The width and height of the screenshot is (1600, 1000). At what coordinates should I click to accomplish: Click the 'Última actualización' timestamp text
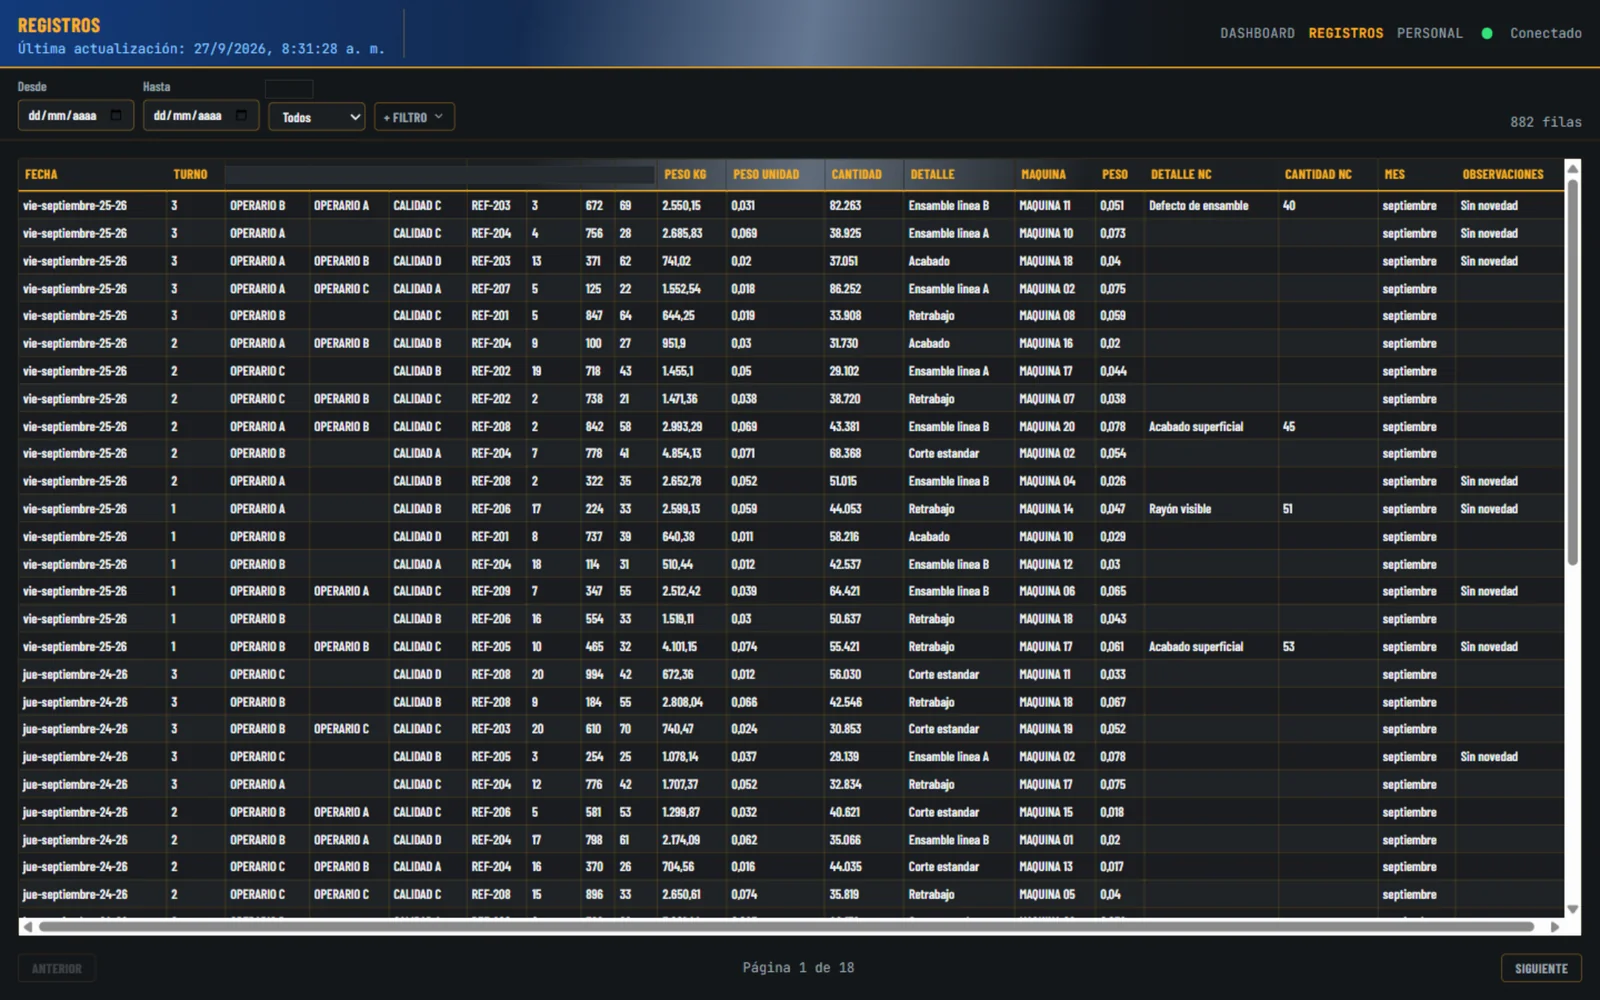(x=201, y=49)
